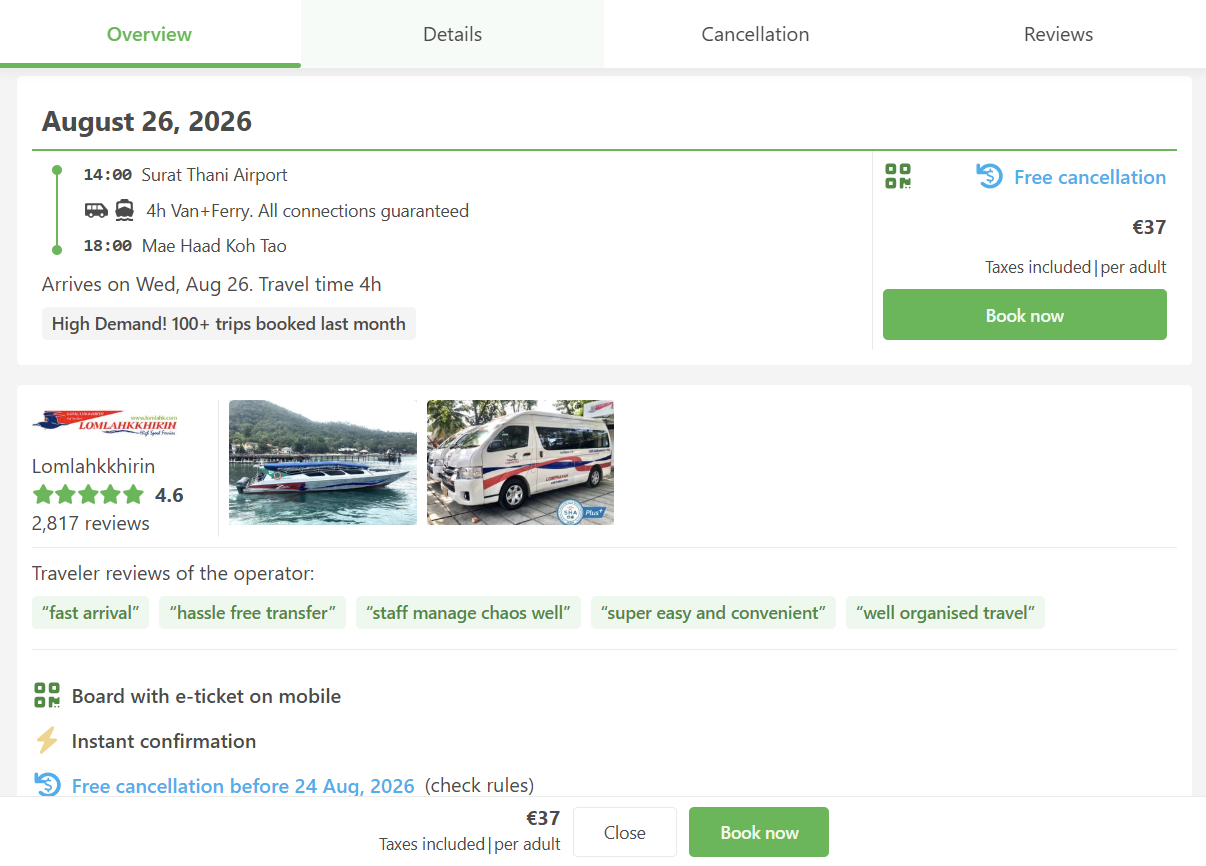Click the QR code icon beside Free cancellation
This screenshot has height=866, width=1206.
pos(898,177)
